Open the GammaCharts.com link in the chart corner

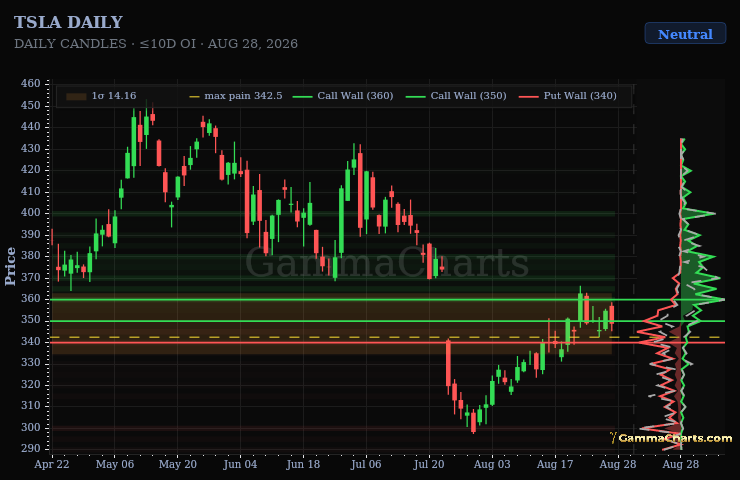tap(671, 438)
